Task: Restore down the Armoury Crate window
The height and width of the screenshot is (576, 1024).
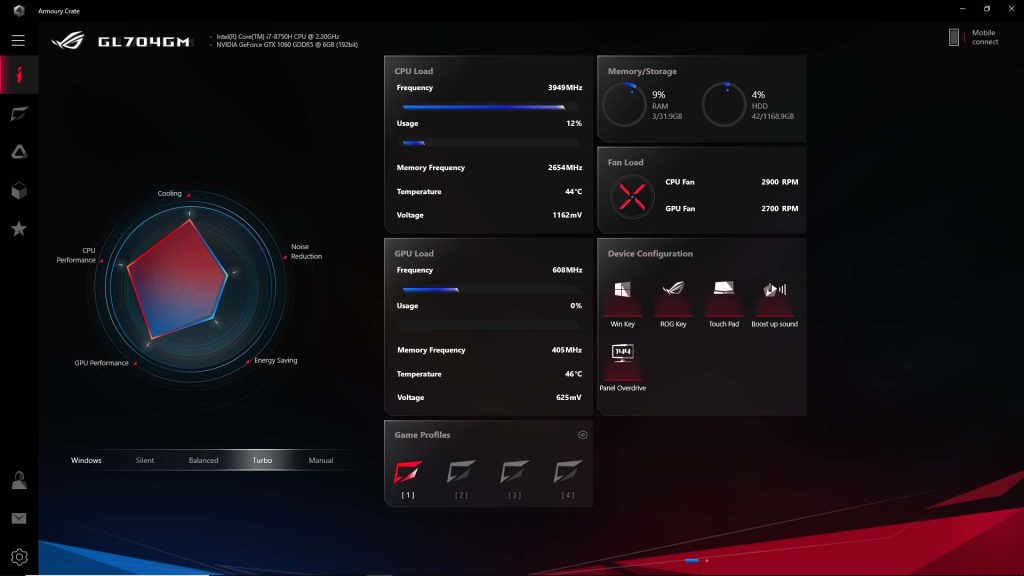Action: (x=987, y=9)
